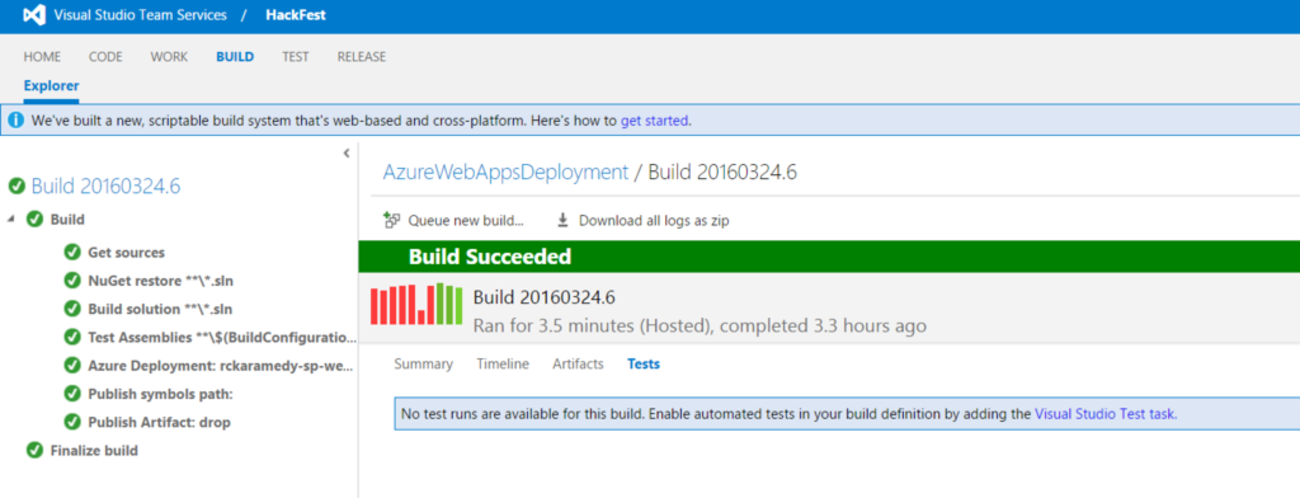Switch to the Summary tab

pos(423,364)
